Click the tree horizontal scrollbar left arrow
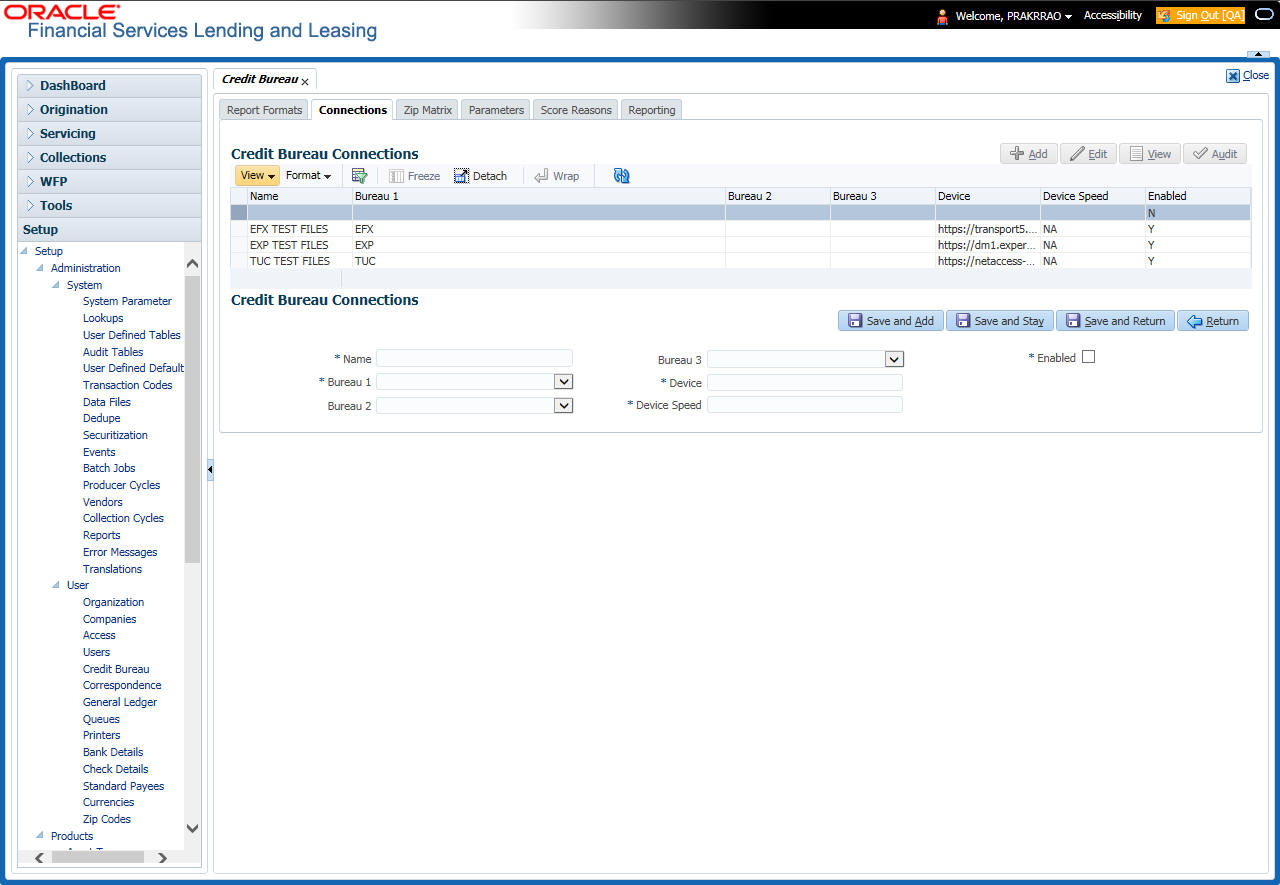Viewport: 1280px width, 885px height. [40, 858]
